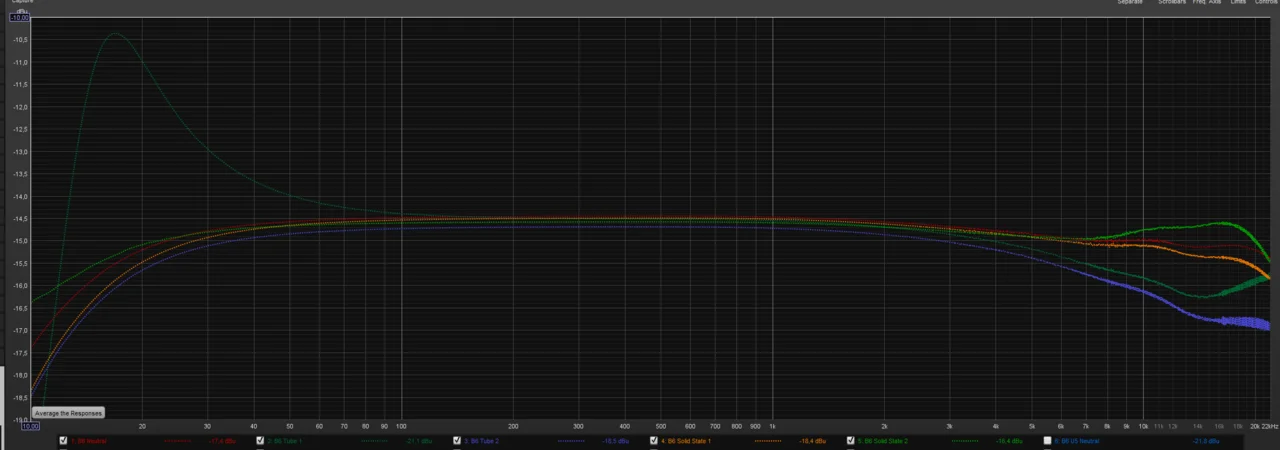Hide the B6 Neutral trace

tap(64, 440)
